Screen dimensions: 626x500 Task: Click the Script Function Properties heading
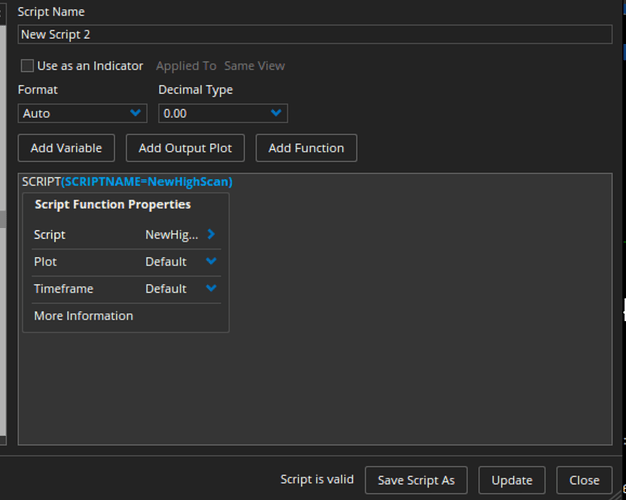113,204
